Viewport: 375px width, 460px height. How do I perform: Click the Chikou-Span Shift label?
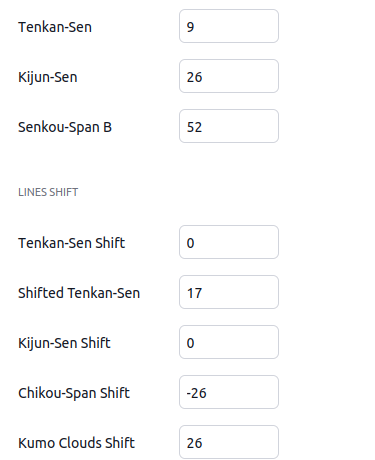[x=74, y=393]
